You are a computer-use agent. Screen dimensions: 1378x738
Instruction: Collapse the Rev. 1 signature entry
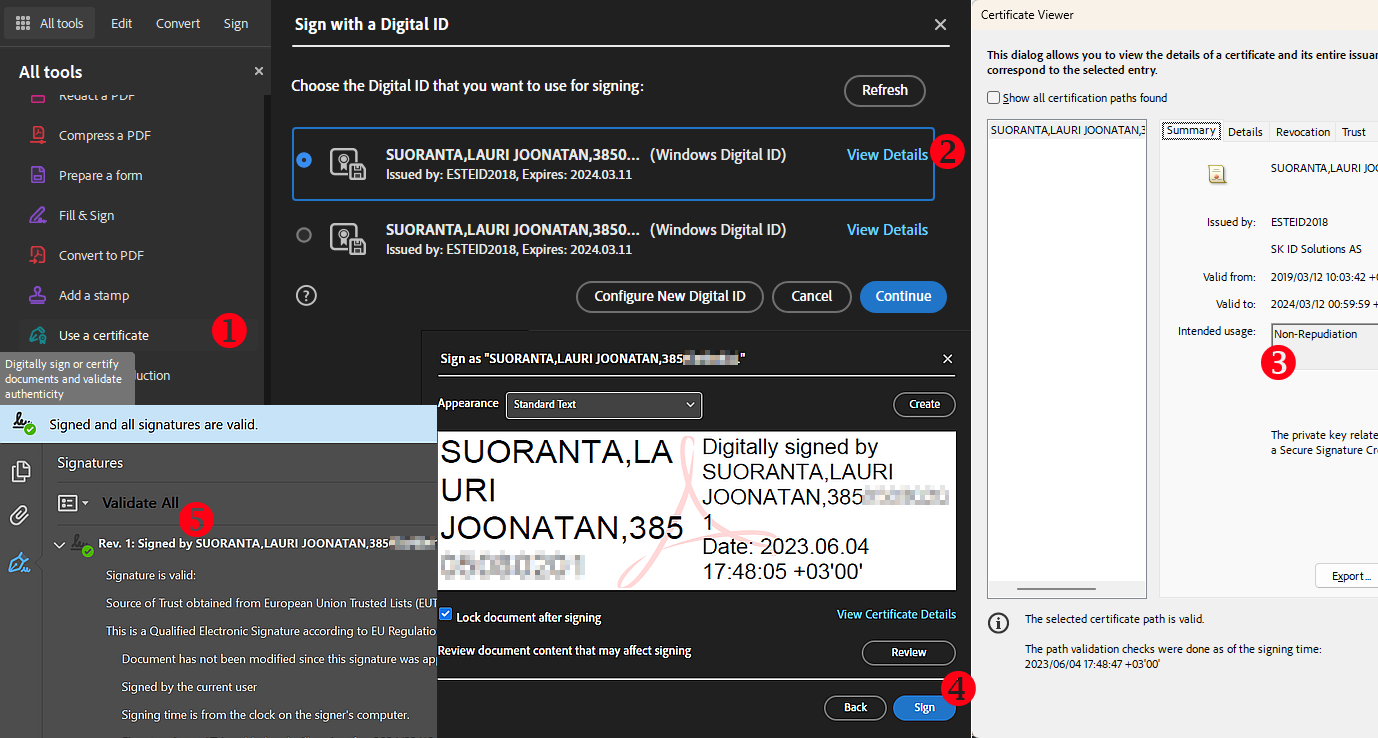pos(60,545)
